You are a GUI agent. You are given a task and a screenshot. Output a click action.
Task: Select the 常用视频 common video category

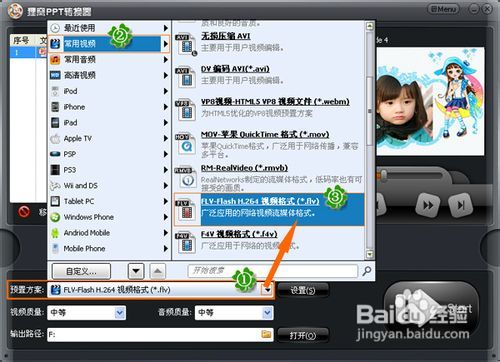[x=109, y=44]
